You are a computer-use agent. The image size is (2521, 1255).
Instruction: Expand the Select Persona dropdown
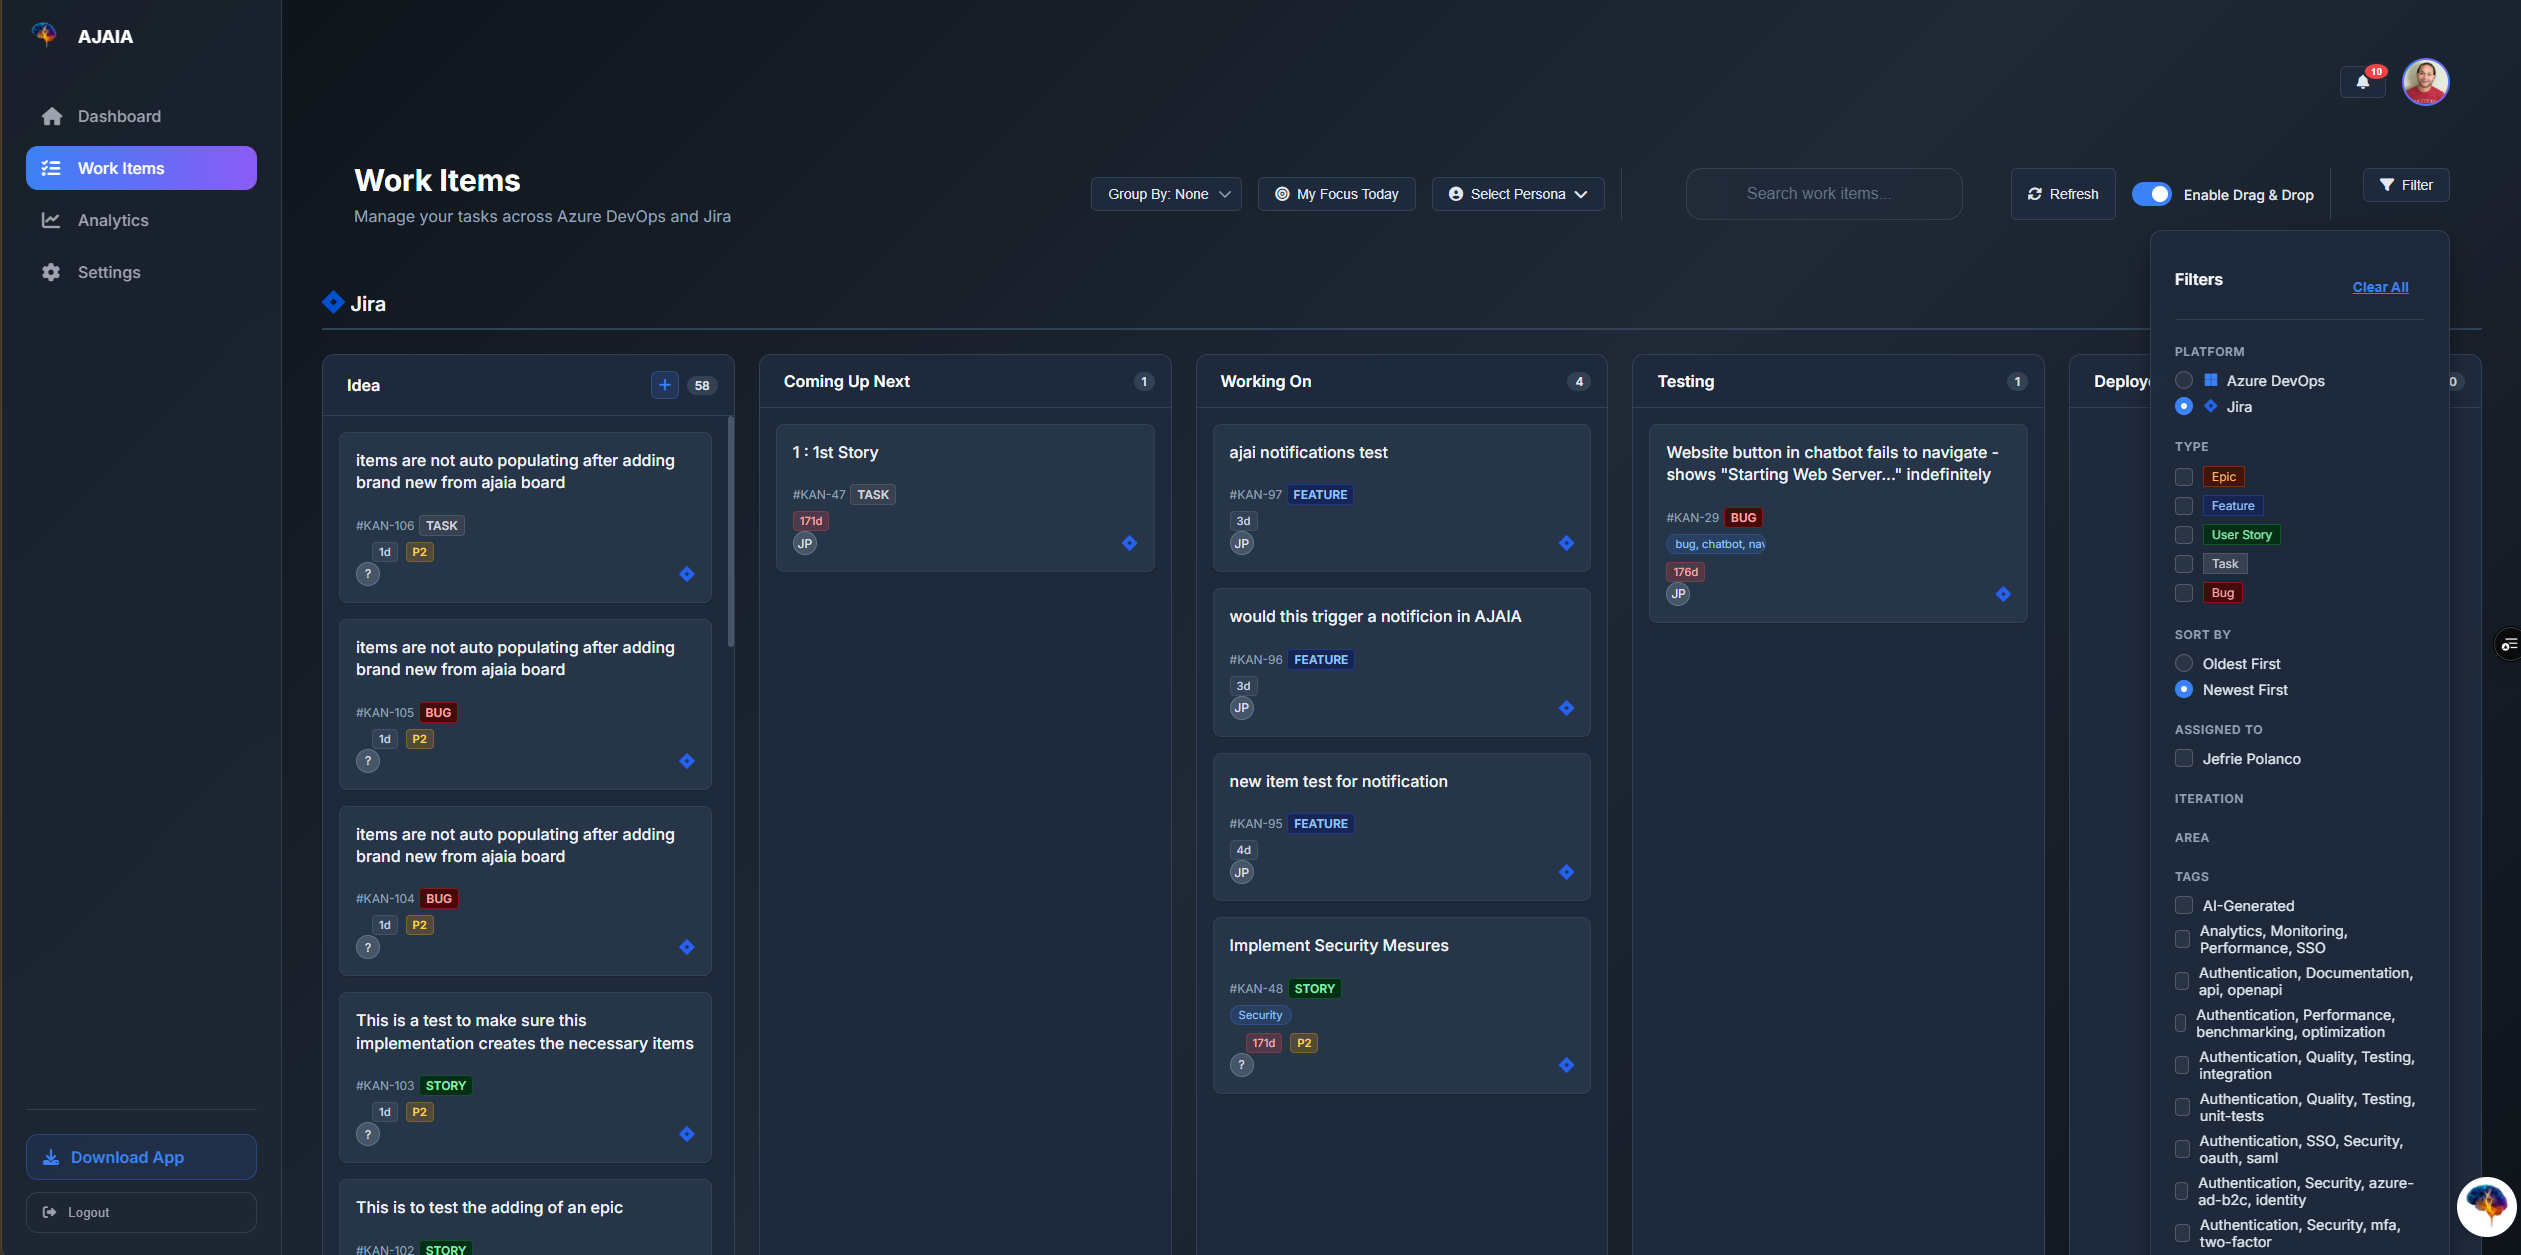pos(1516,194)
